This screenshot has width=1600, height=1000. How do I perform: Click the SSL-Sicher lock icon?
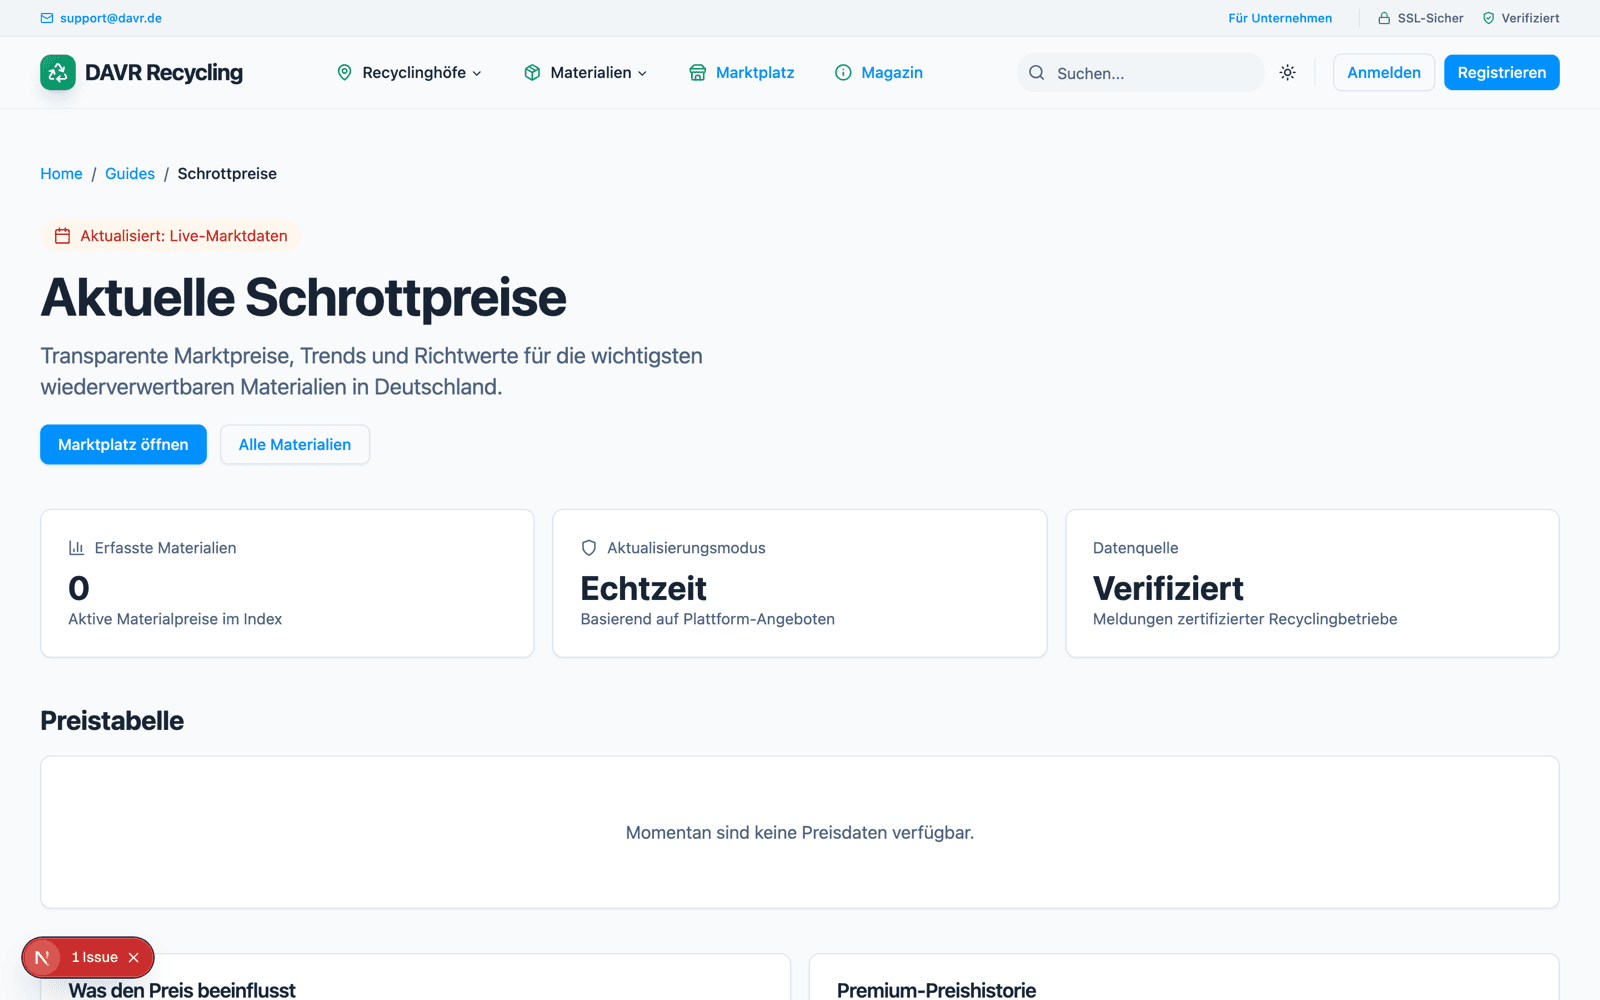click(x=1384, y=18)
